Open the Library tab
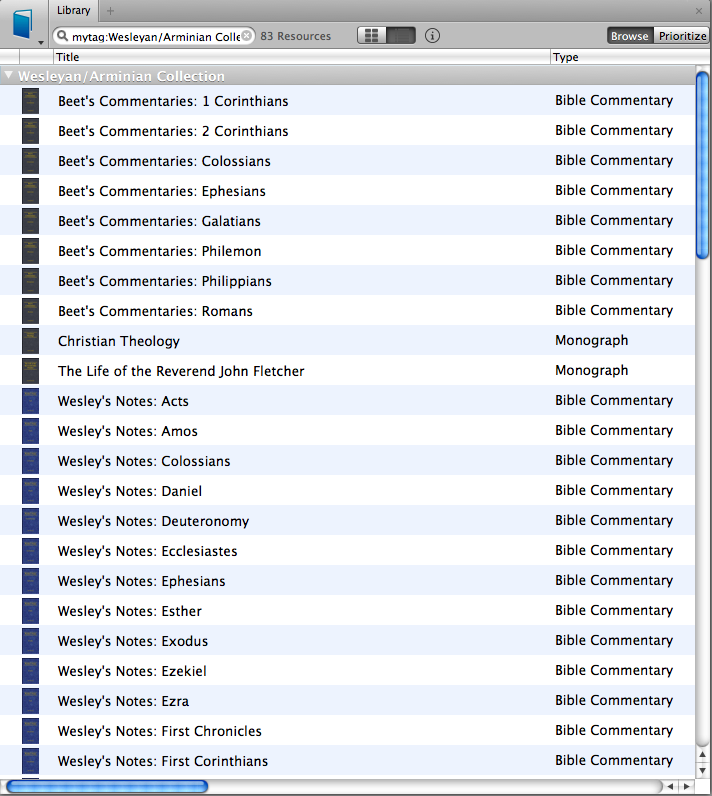This screenshot has height=796, width=712. [x=74, y=10]
